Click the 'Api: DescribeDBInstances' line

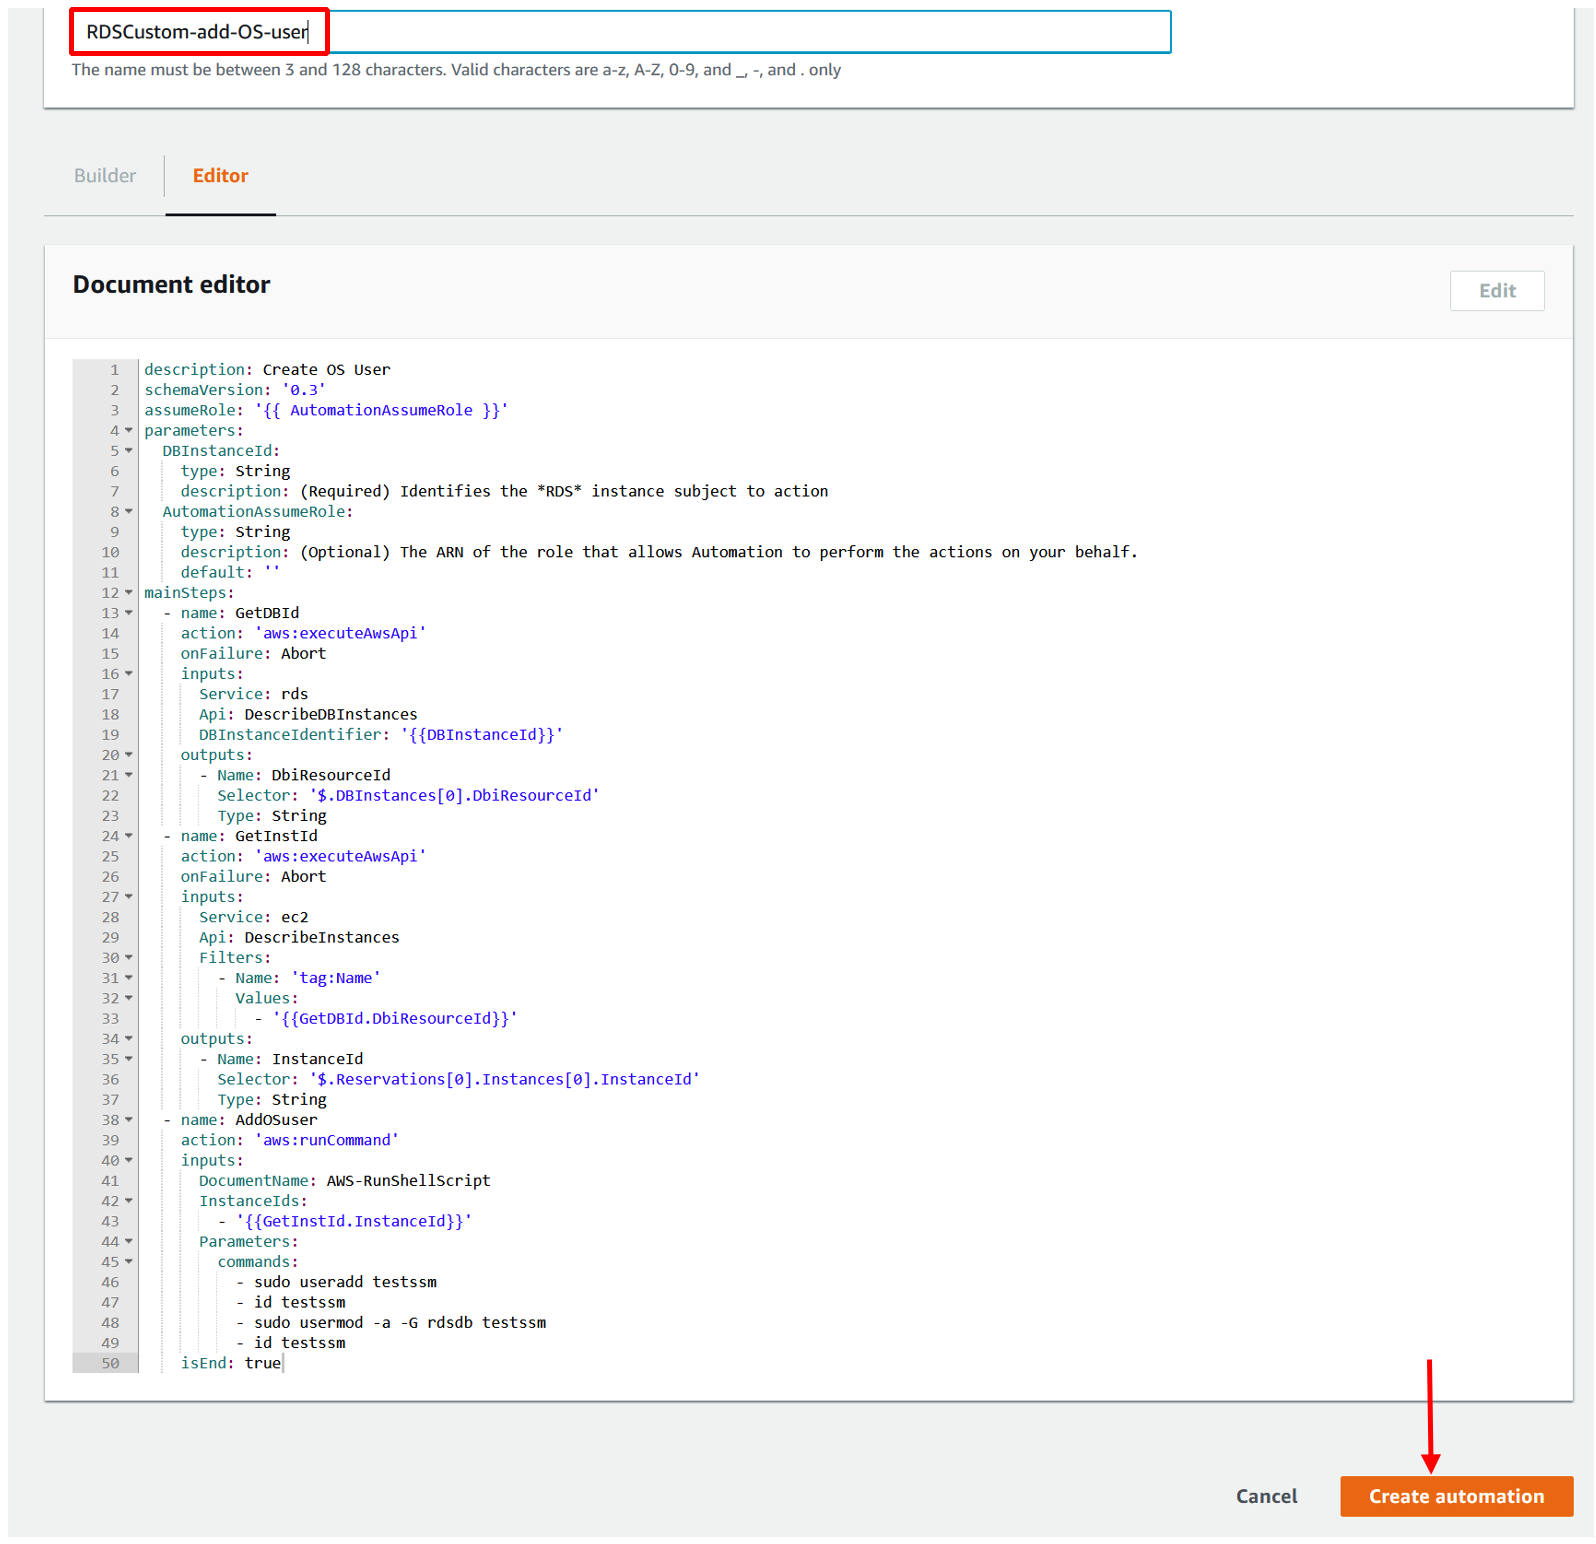308,714
